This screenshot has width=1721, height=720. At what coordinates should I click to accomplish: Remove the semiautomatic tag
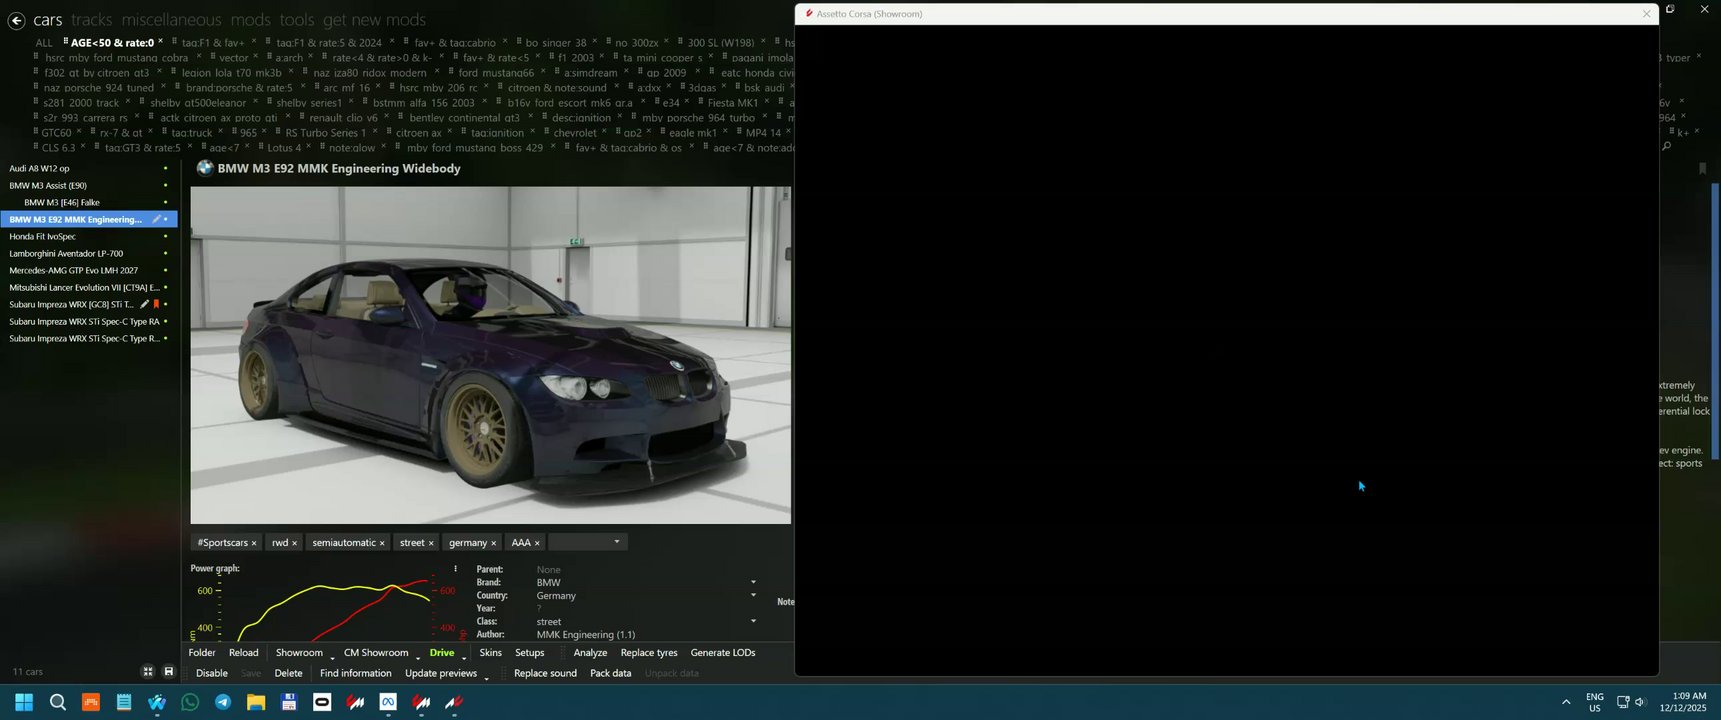pos(382,543)
